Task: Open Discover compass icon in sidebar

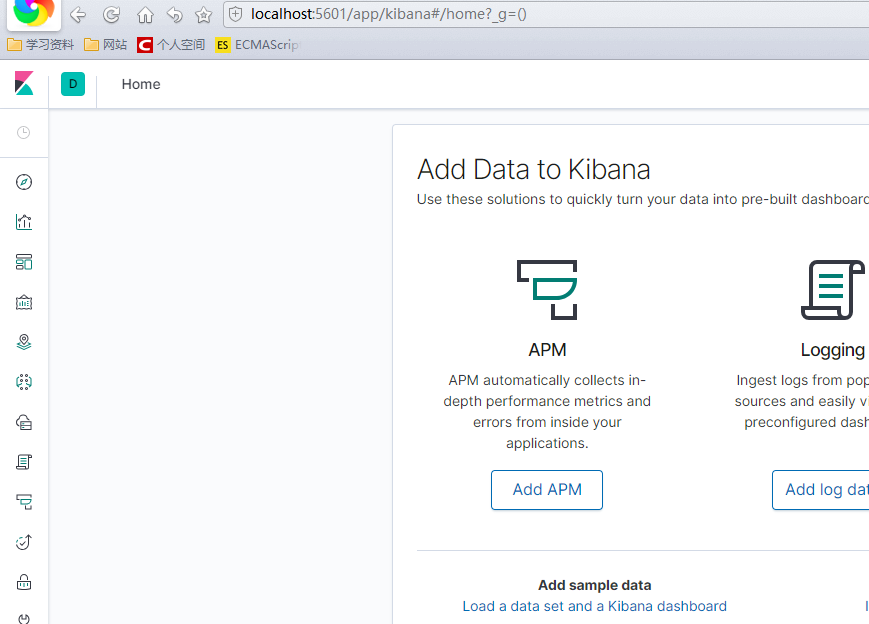Action: click(24, 182)
